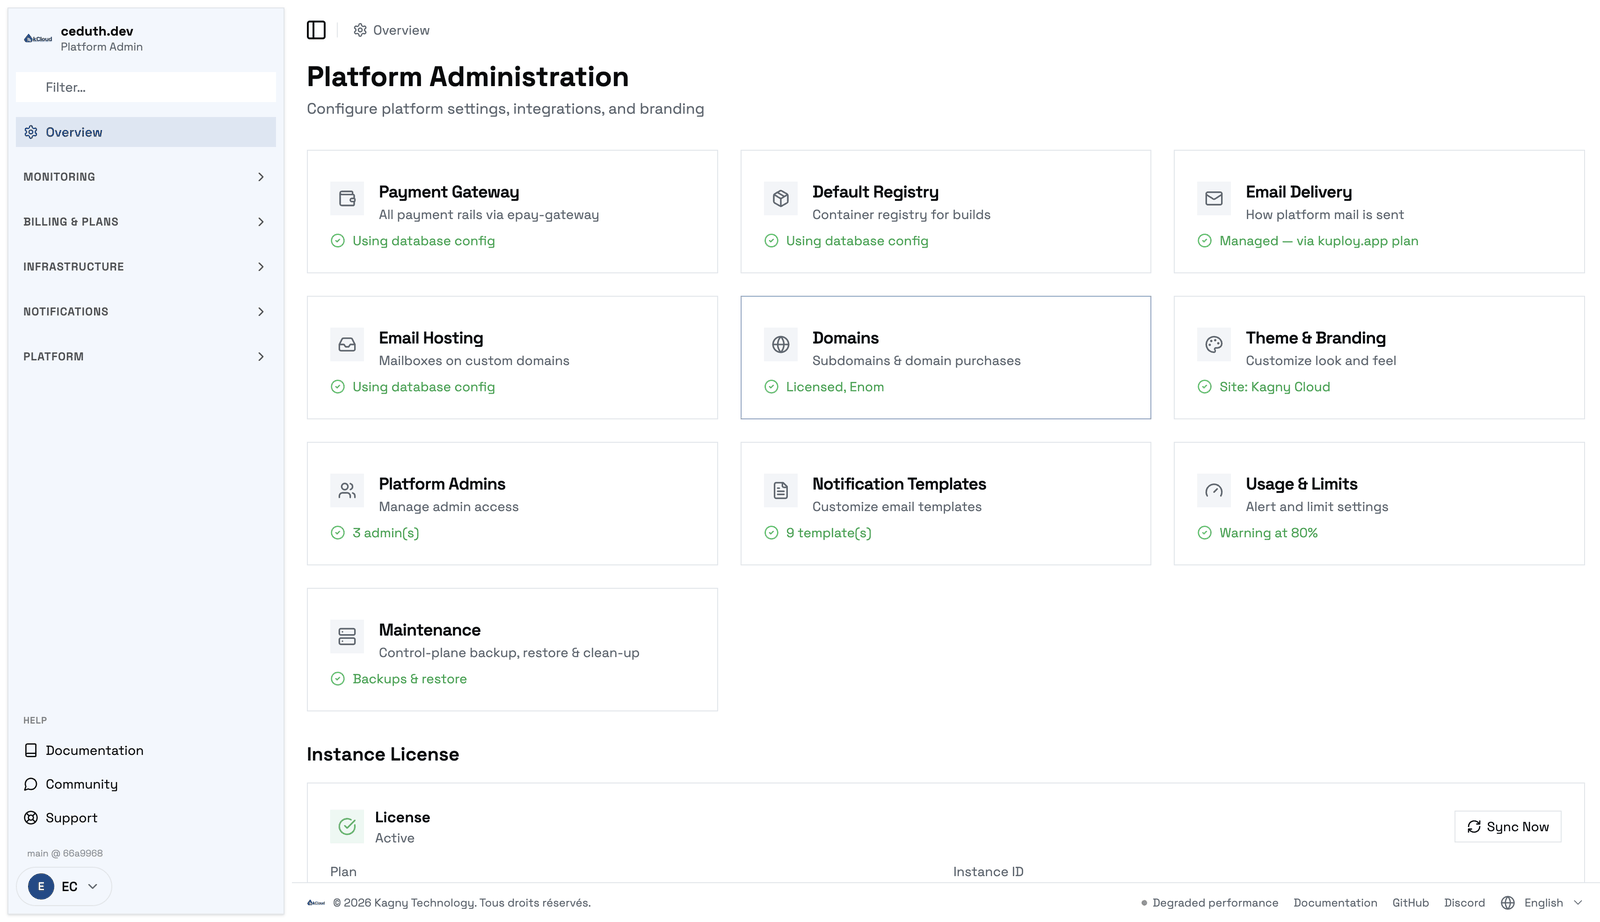Click "9 template(s)" status text

[x=829, y=533]
